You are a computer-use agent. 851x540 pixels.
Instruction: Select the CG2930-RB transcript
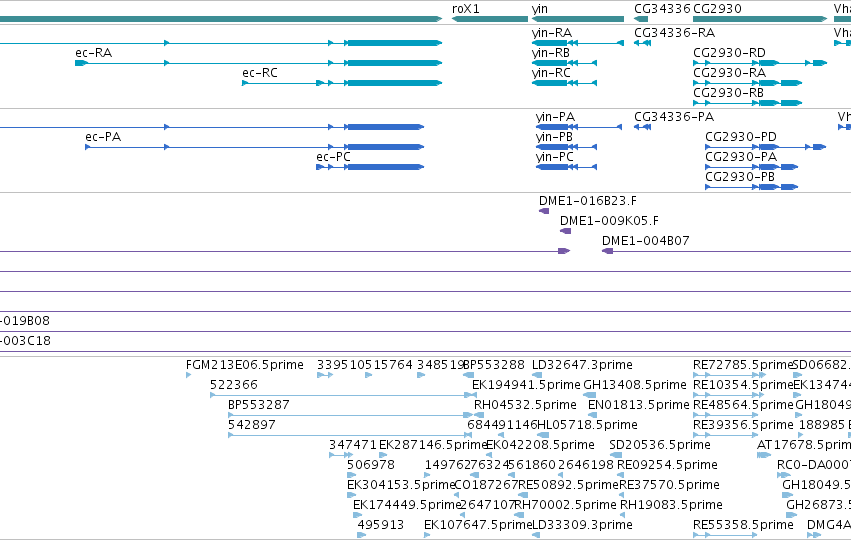(747, 103)
